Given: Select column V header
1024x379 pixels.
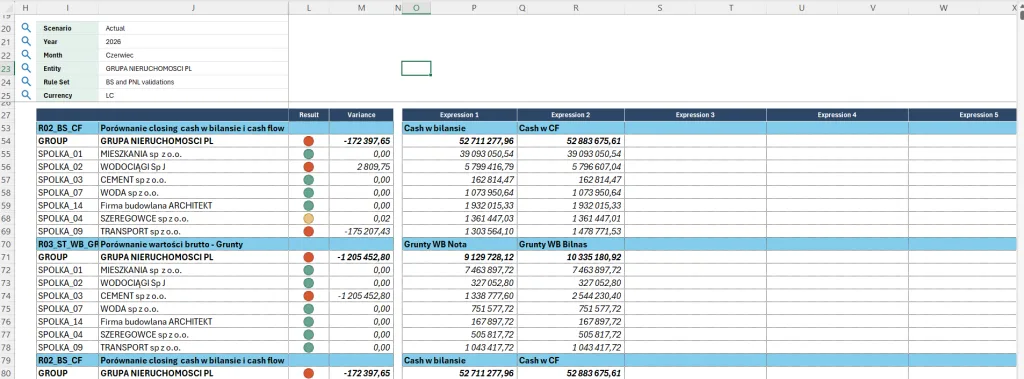Looking at the screenshot, I should (873, 8).
